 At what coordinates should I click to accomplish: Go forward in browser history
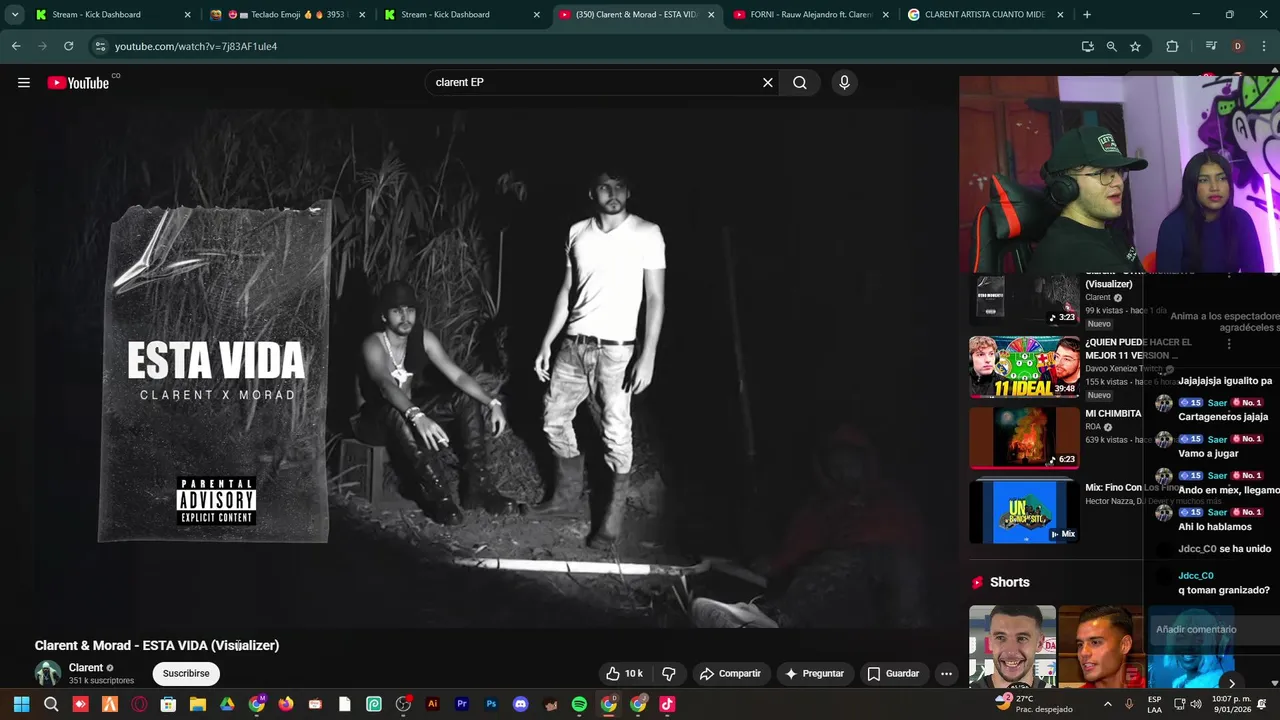tap(42, 46)
